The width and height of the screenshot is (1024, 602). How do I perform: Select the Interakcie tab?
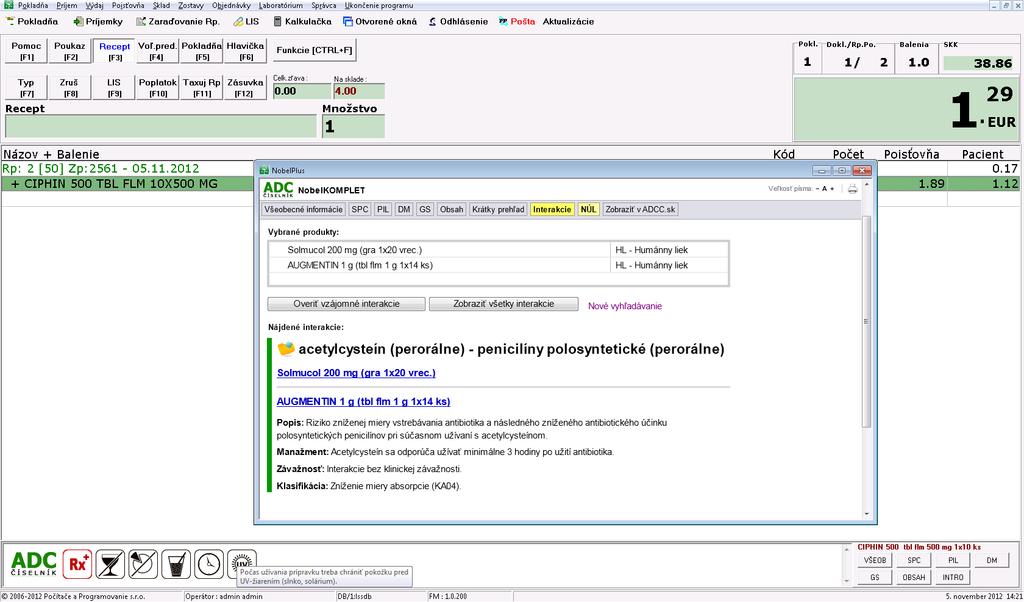(552, 210)
